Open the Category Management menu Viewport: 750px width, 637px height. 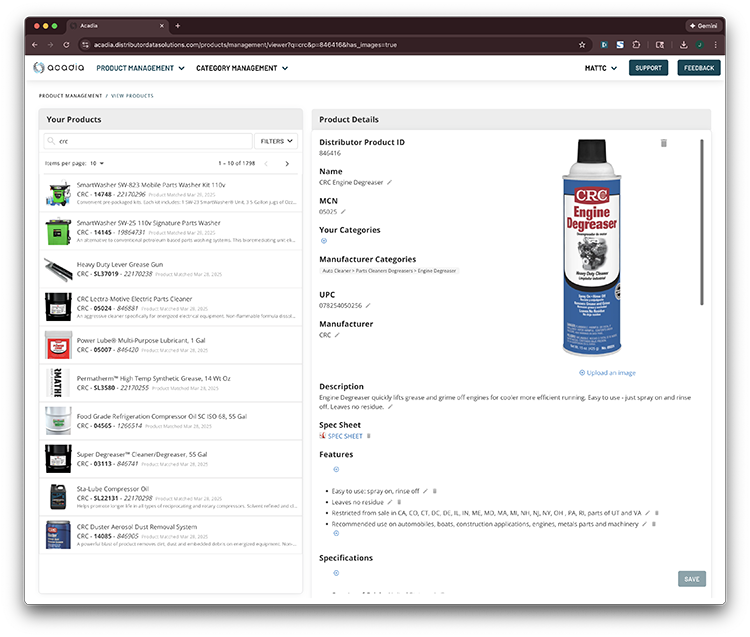click(242, 68)
